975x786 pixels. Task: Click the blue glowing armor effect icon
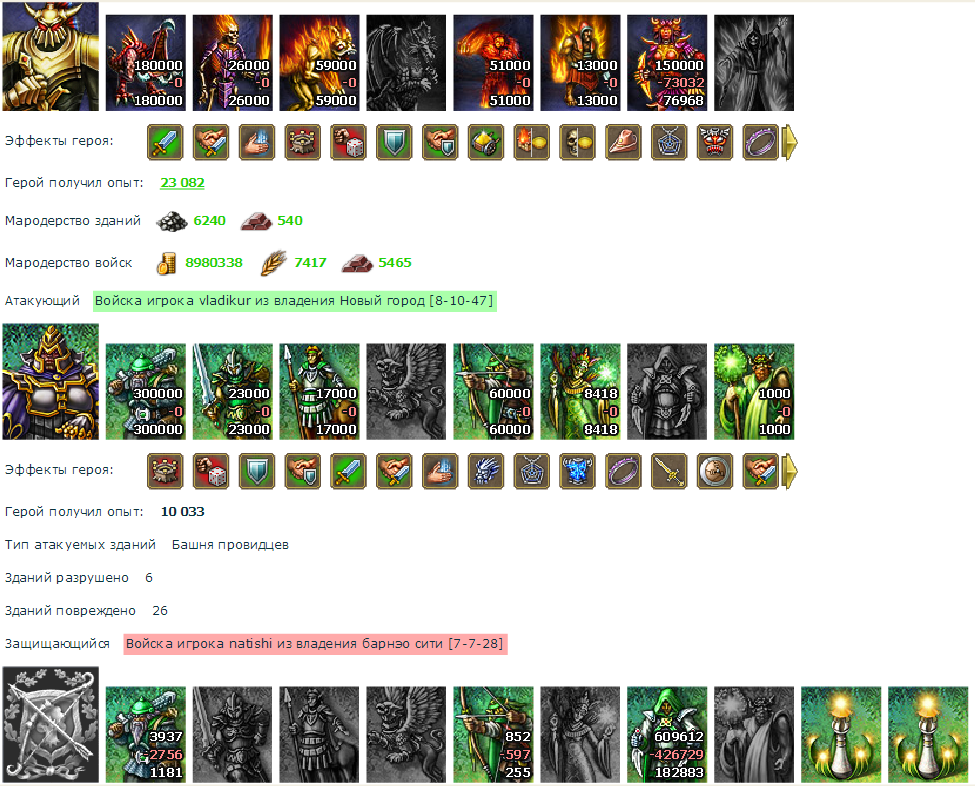tap(577, 471)
